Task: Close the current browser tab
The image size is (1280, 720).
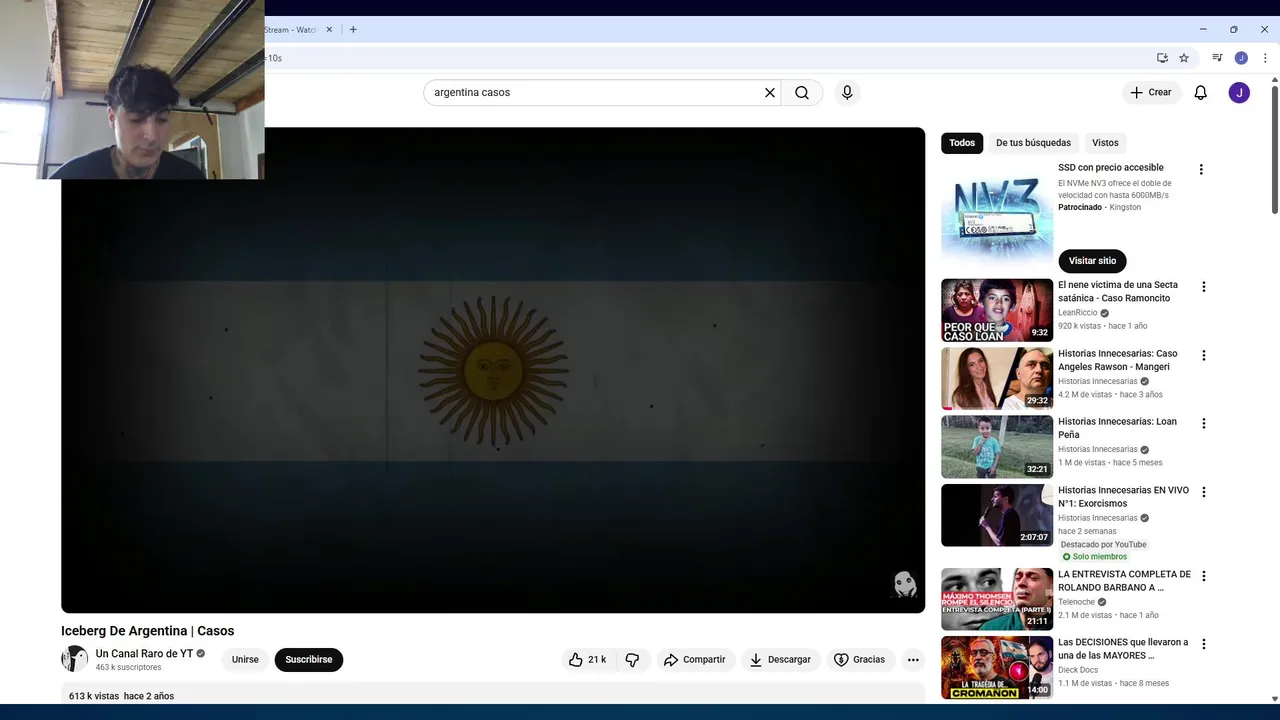Action: pyautogui.click(x=329, y=29)
